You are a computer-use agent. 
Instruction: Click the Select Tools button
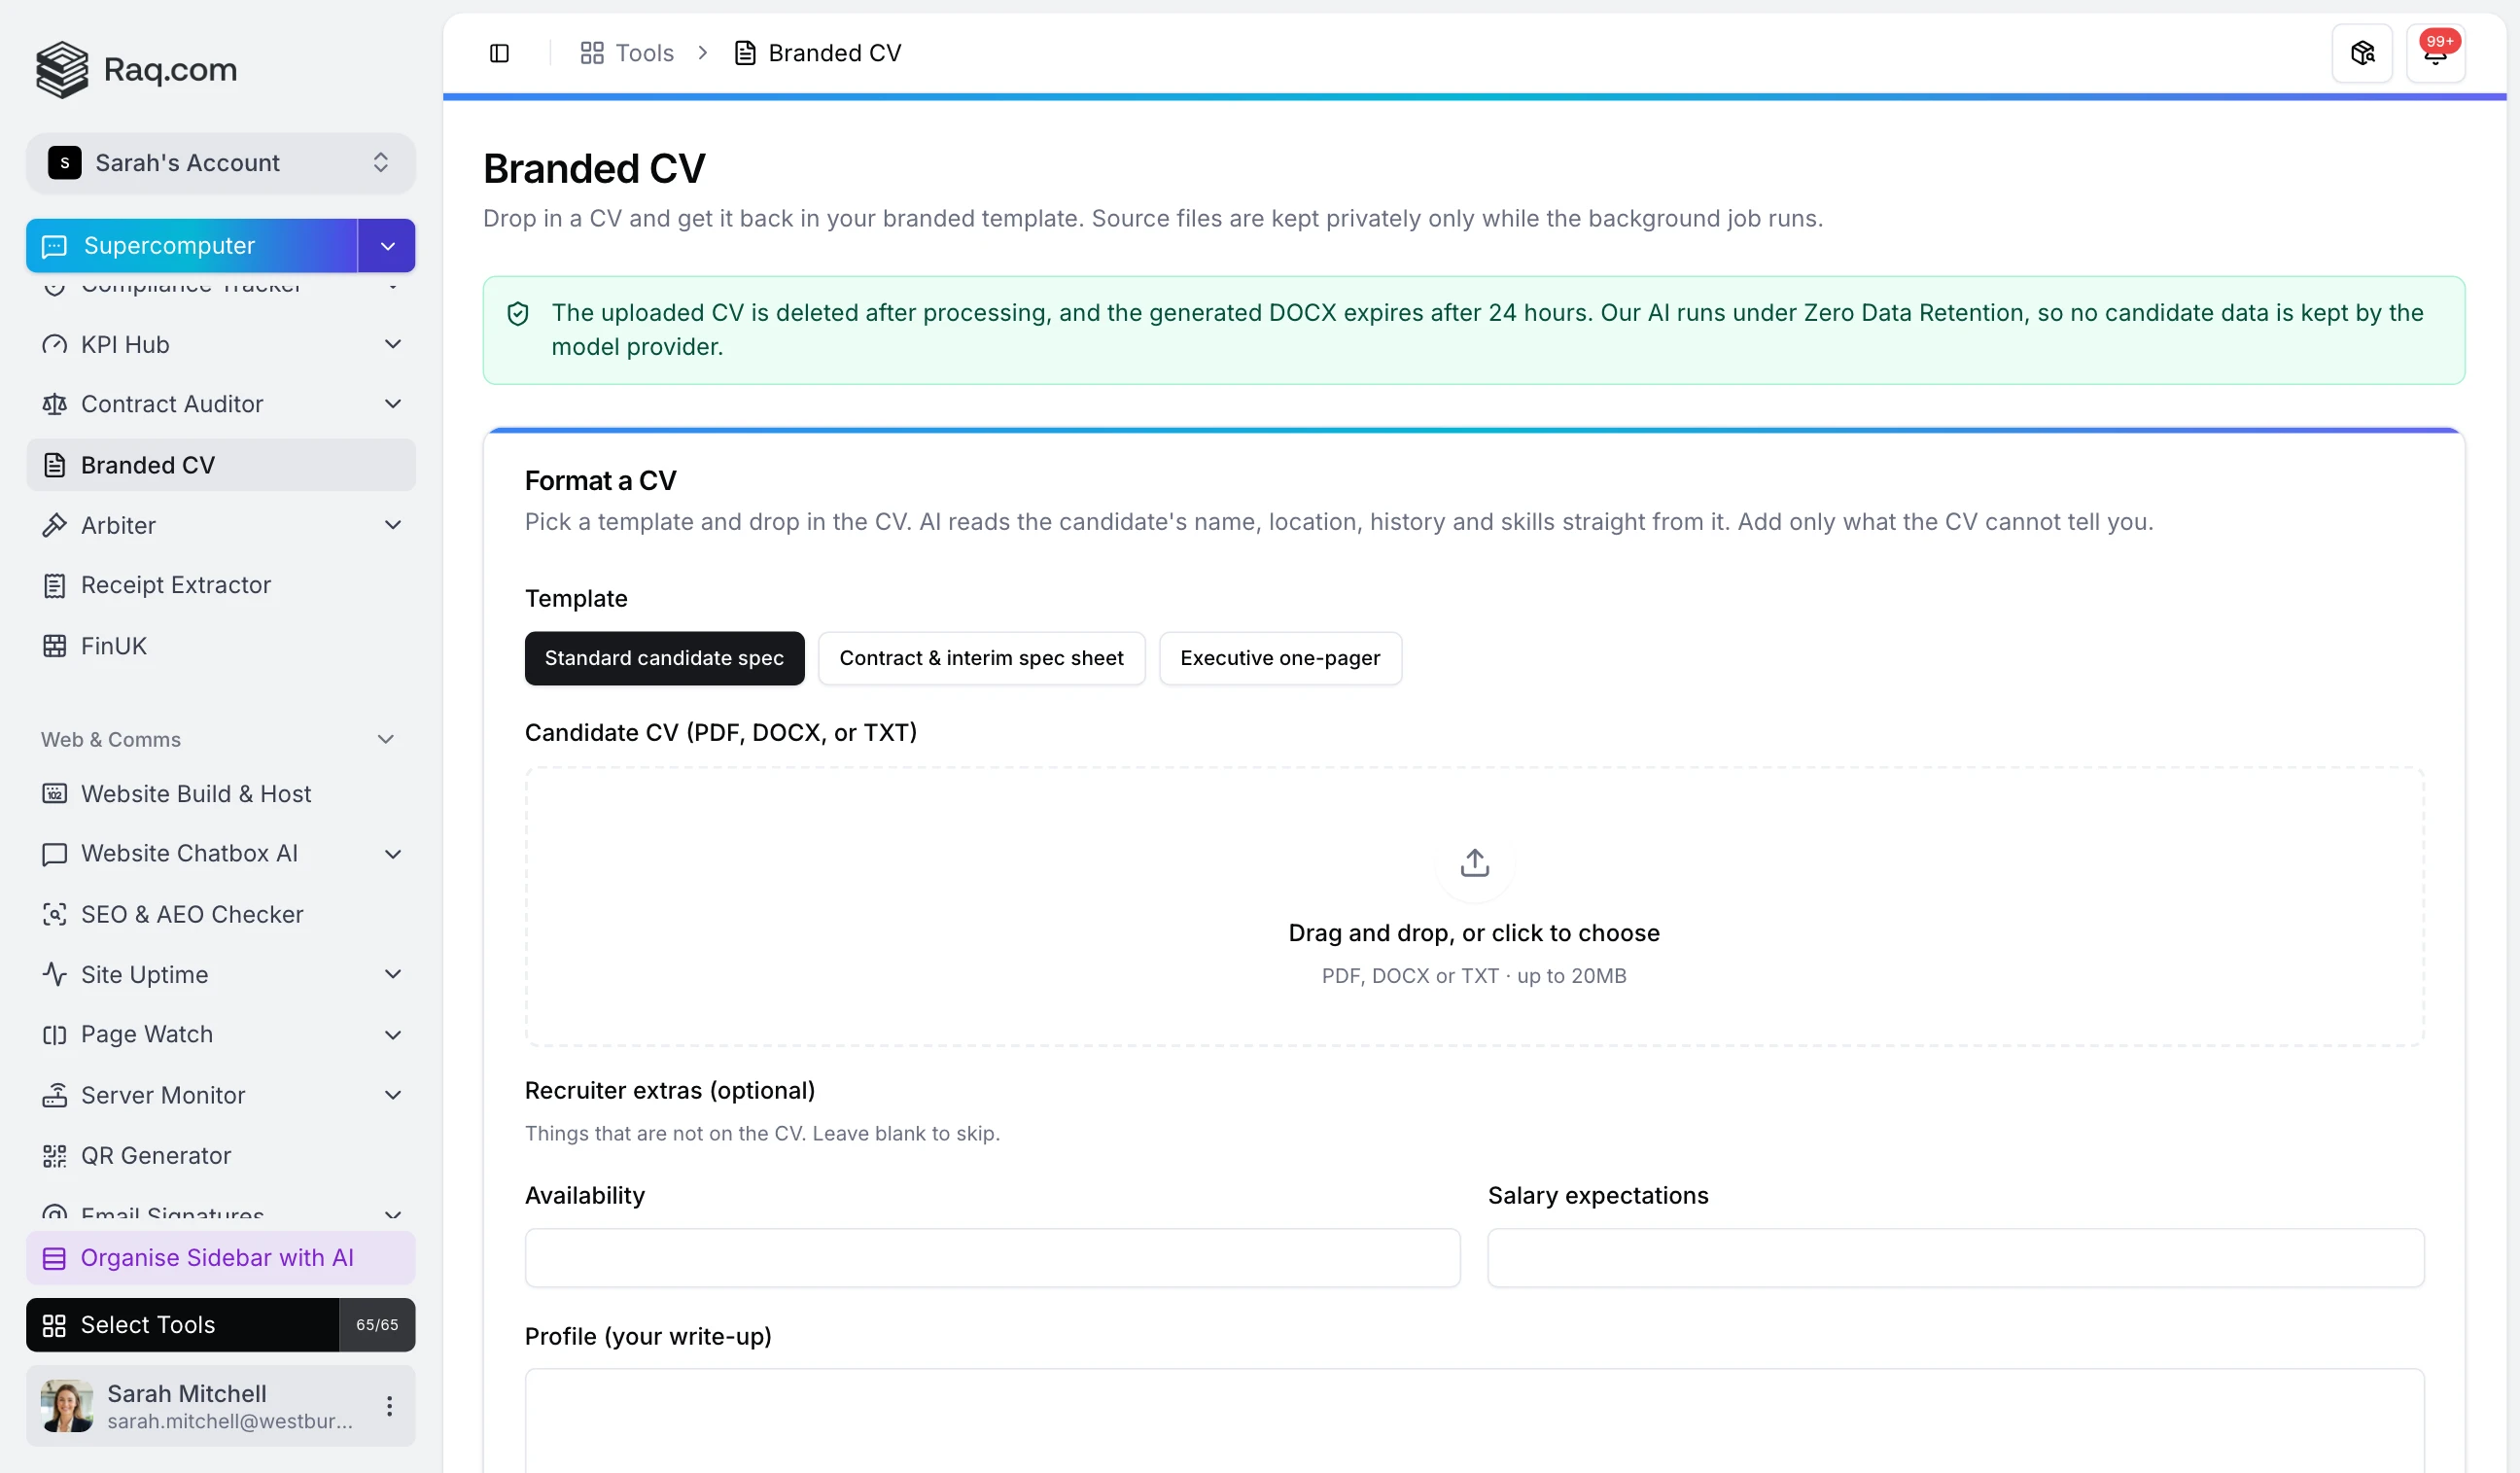(x=183, y=1325)
